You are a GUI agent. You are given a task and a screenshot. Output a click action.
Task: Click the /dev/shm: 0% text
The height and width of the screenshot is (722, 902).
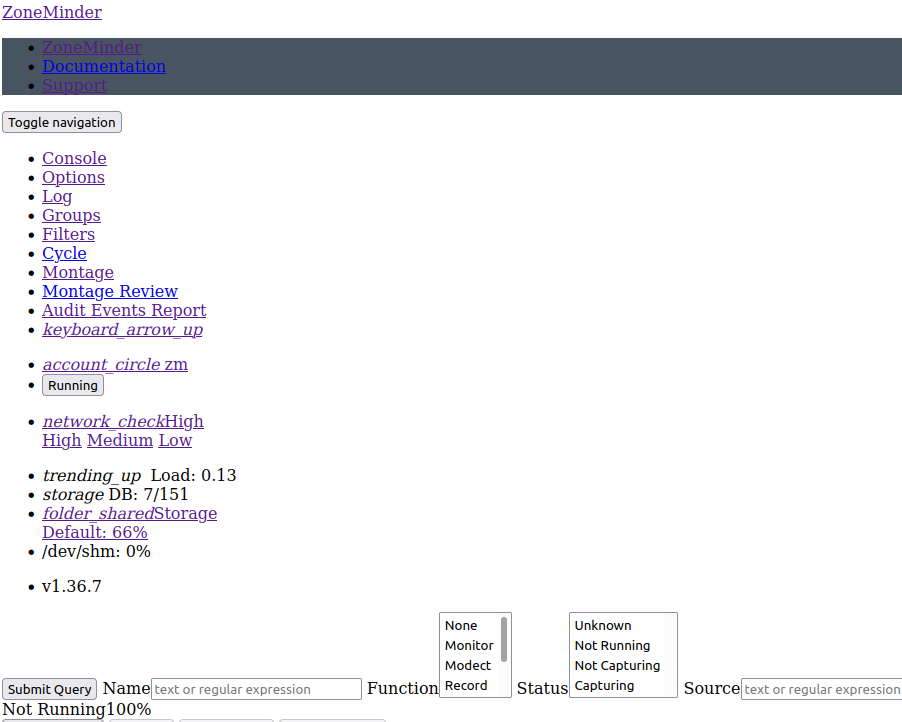click(x=96, y=551)
